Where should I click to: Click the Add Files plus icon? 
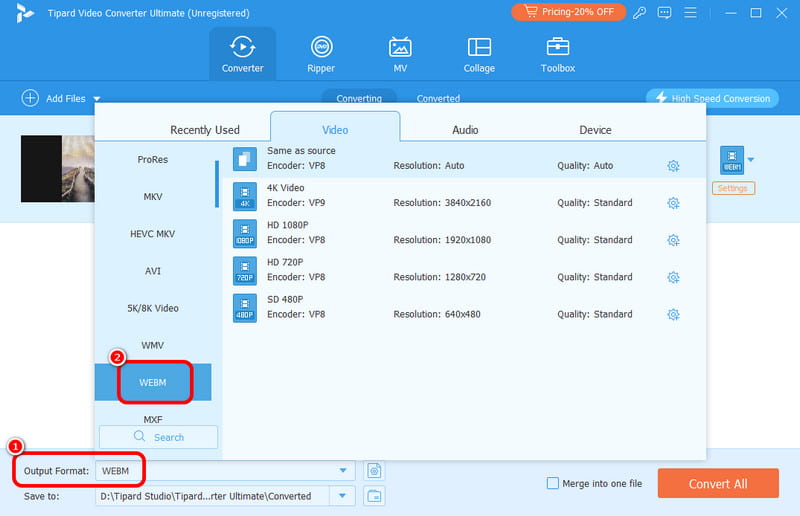tap(30, 98)
